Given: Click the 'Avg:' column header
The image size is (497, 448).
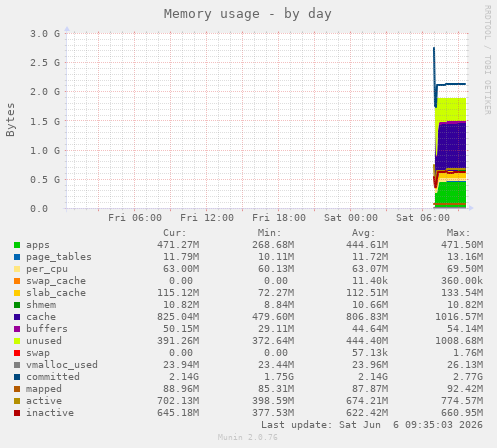Looking at the screenshot, I should [364, 233].
